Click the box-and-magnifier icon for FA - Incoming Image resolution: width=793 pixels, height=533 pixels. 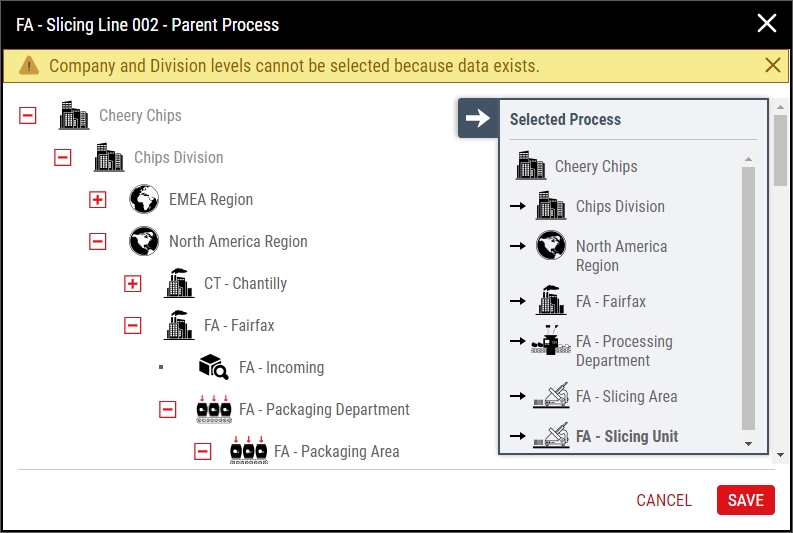(x=213, y=367)
